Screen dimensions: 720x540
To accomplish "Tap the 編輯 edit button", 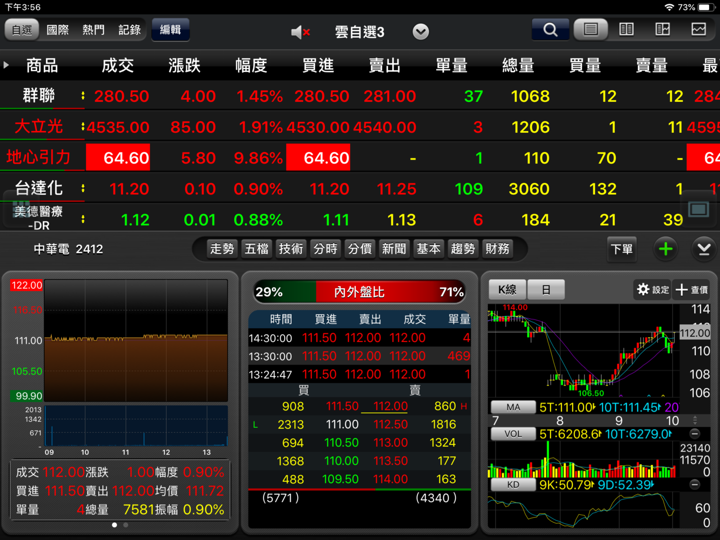I will click(x=170, y=30).
